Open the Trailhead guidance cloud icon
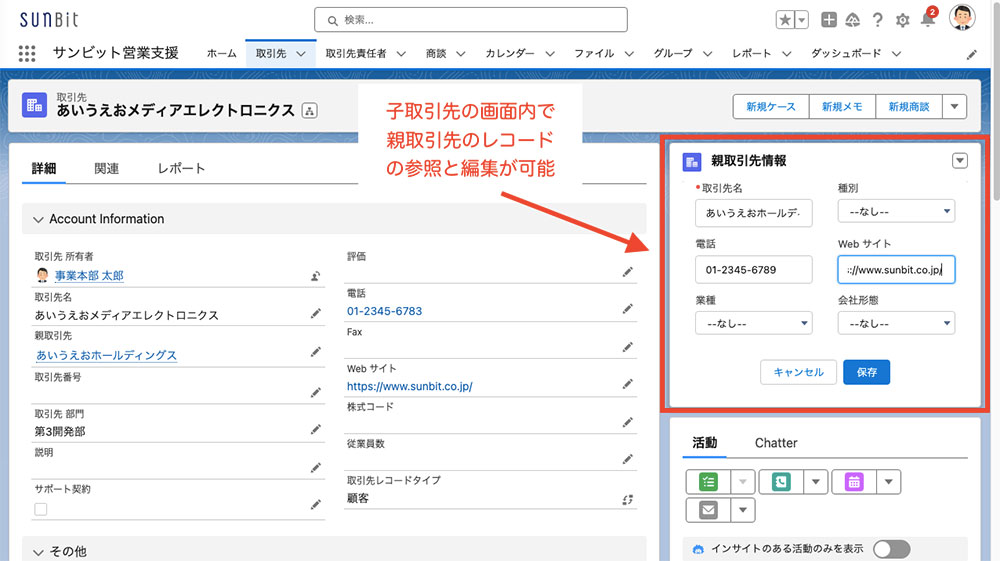Viewport: 1000px width, 561px height. (853, 20)
